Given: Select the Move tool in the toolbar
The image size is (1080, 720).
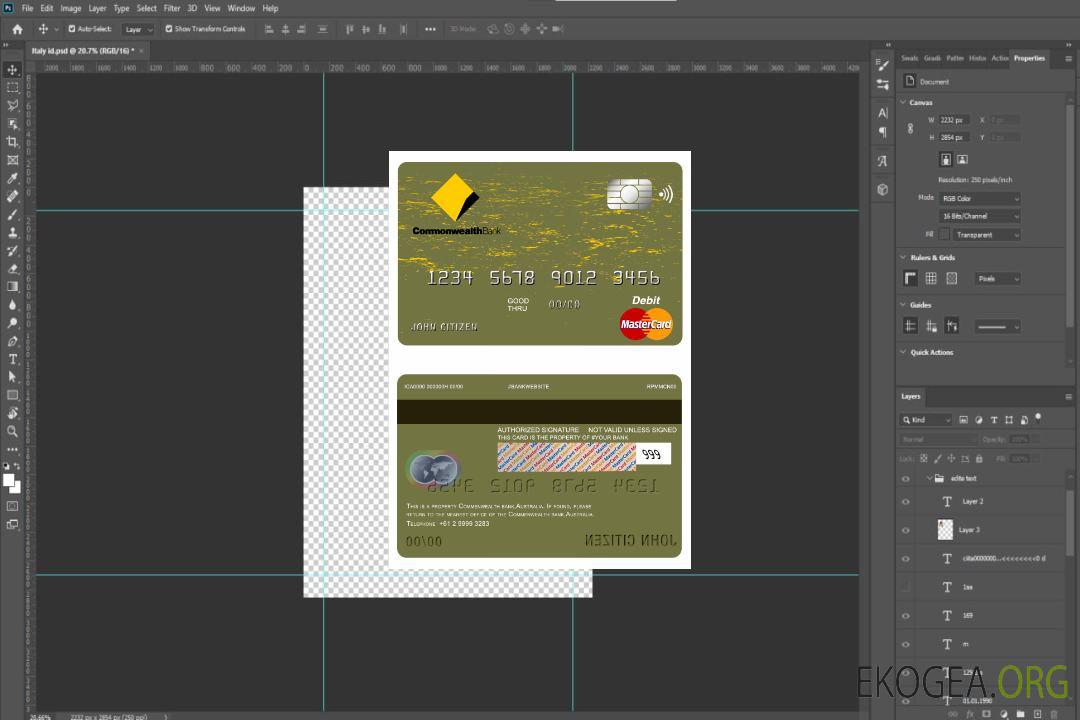Looking at the screenshot, I should (12, 69).
